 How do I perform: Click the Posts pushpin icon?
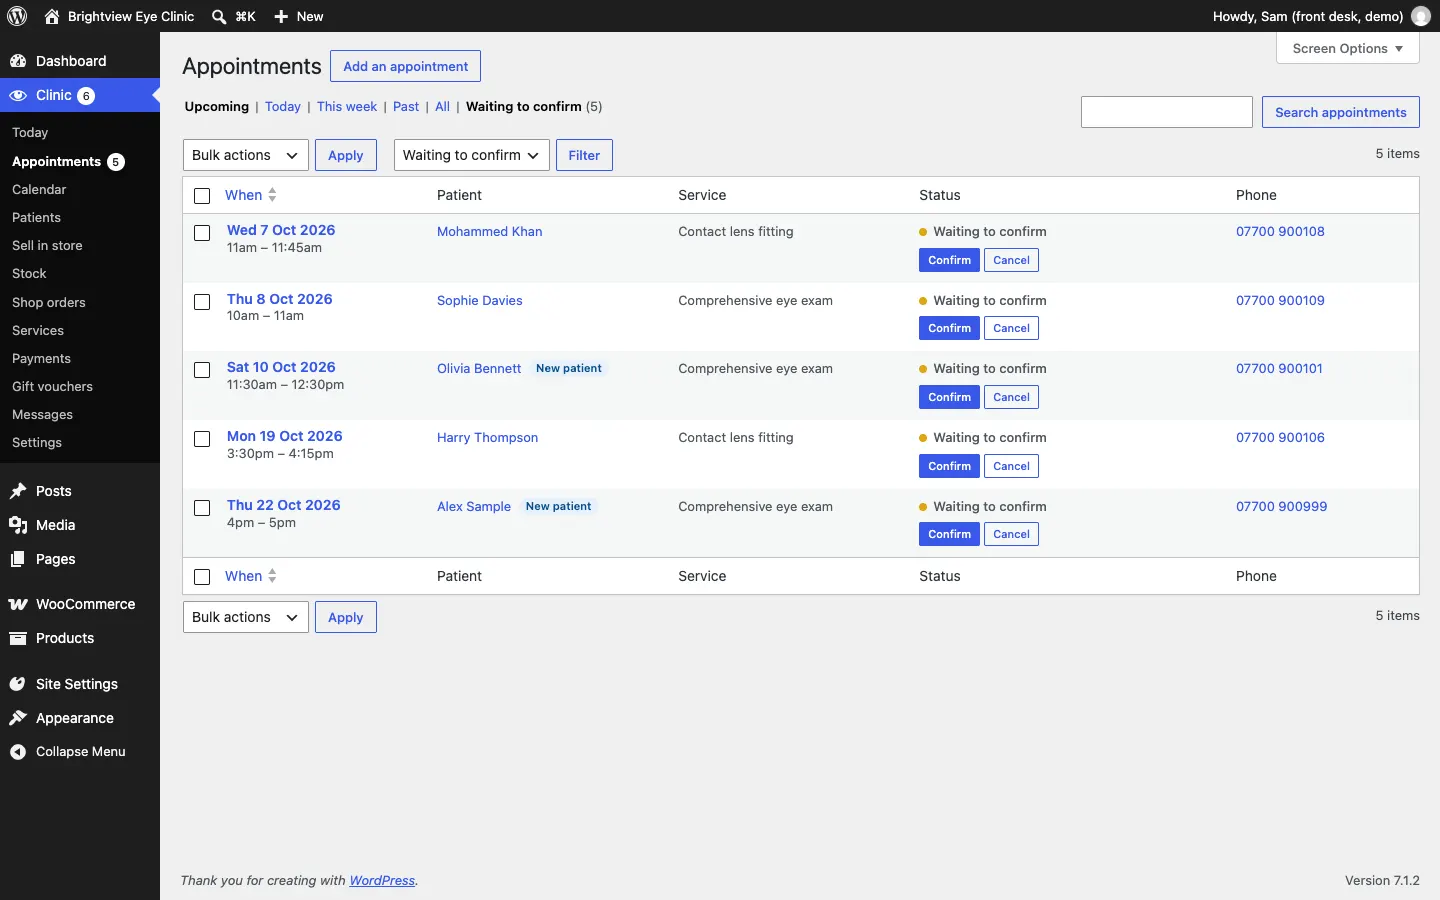(18, 491)
